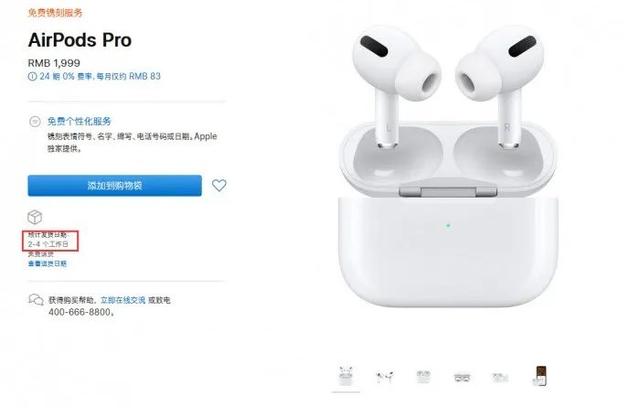Image resolution: width=640 pixels, height=408 pixels.
Task: Click the 免费镌刻服务 orange label
Action: (55, 13)
